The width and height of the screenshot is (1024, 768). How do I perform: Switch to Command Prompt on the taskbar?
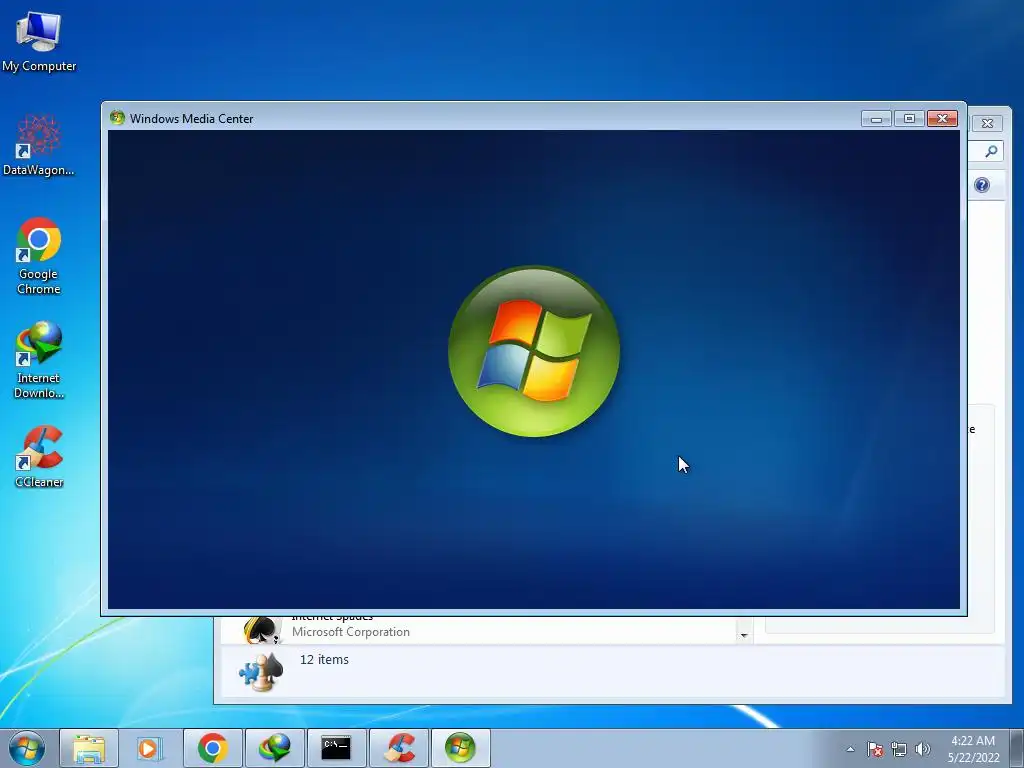pos(336,748)
